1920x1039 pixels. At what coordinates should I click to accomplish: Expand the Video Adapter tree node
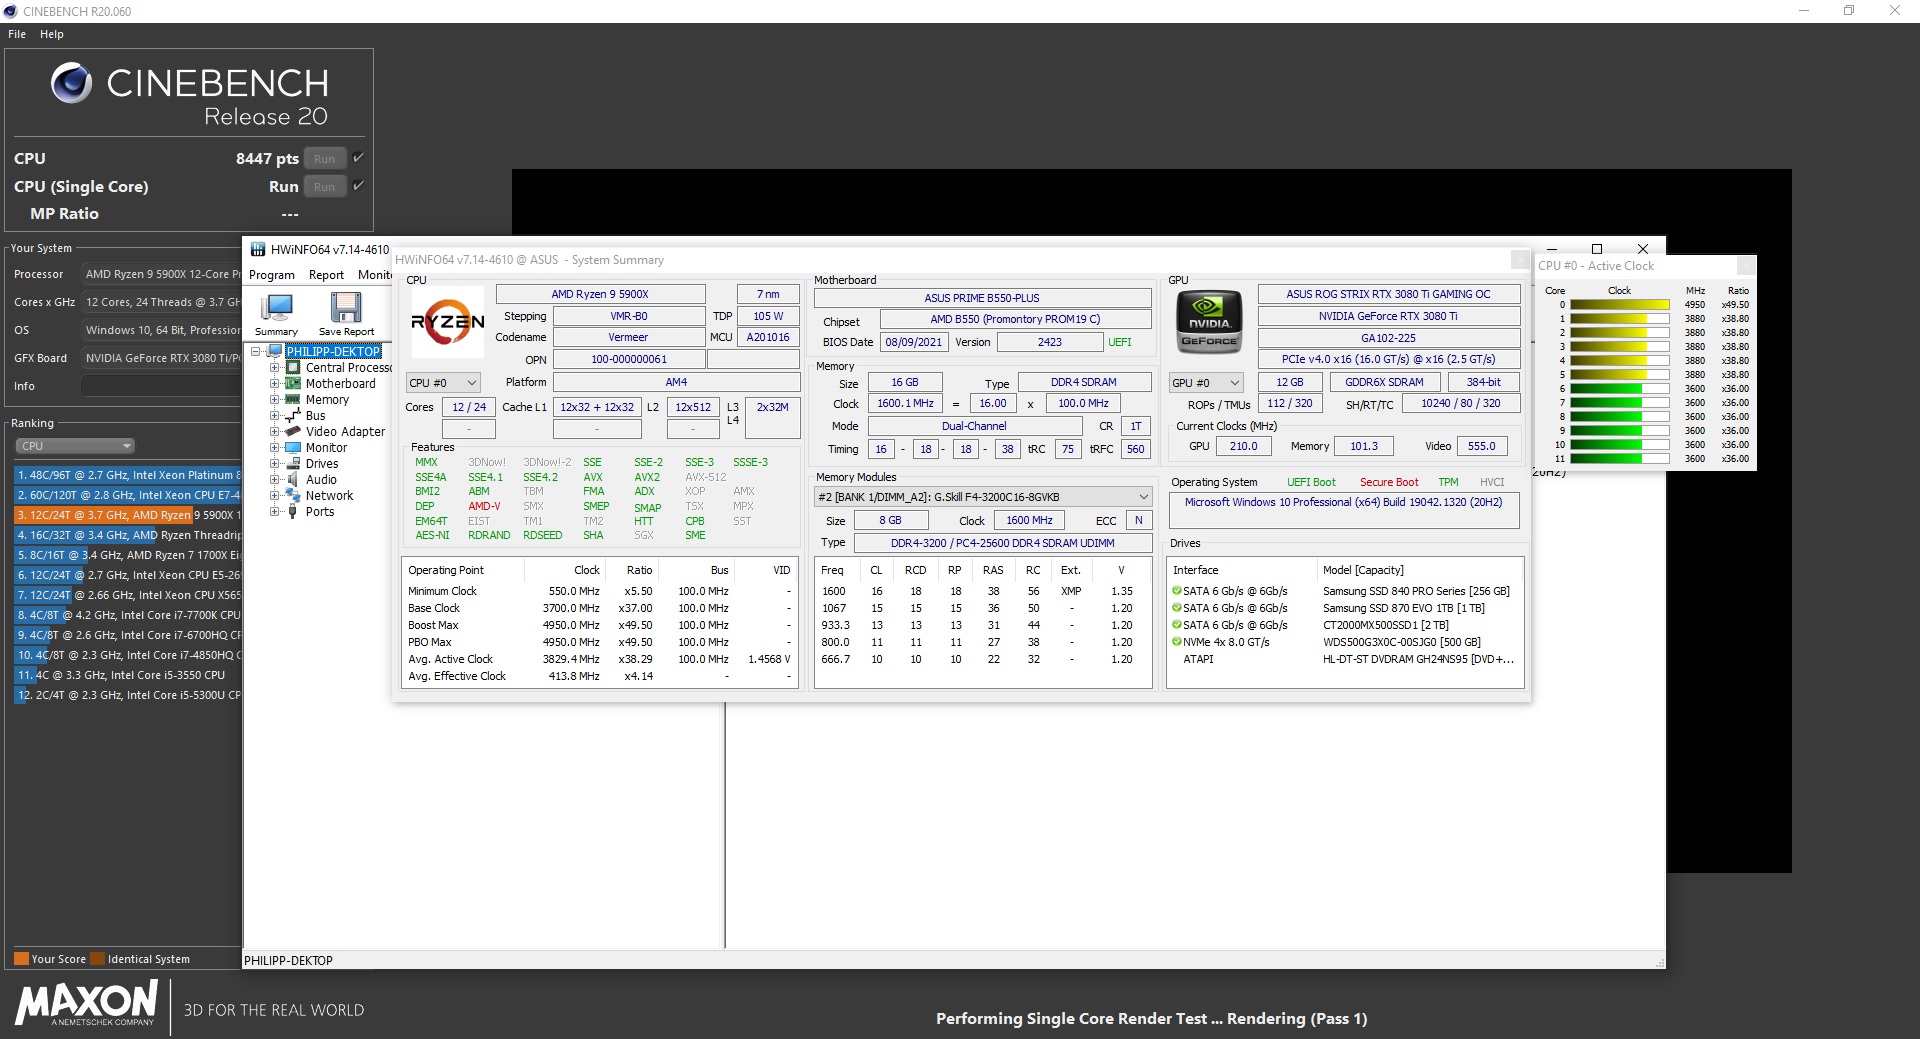tap(274, 432)
